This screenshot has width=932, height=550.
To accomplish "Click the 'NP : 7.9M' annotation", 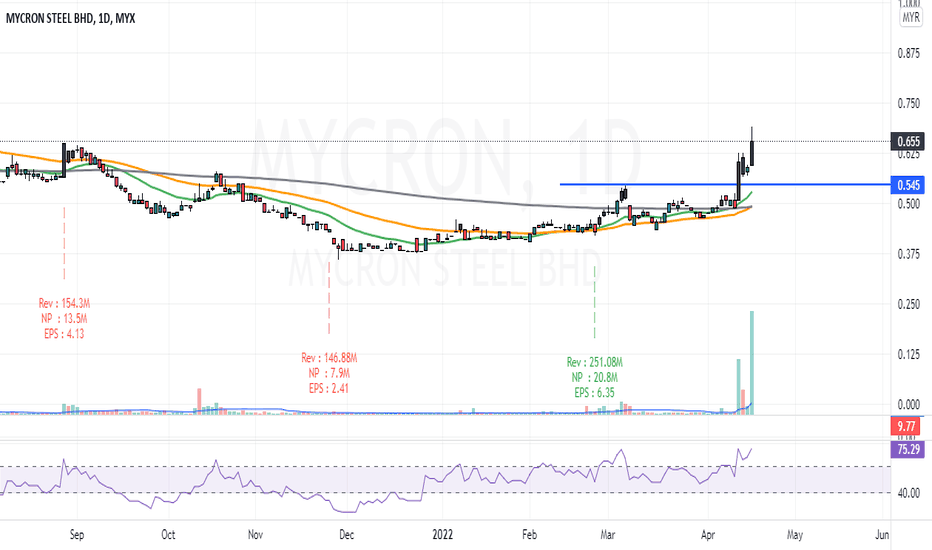I will [x=329, y=373].
